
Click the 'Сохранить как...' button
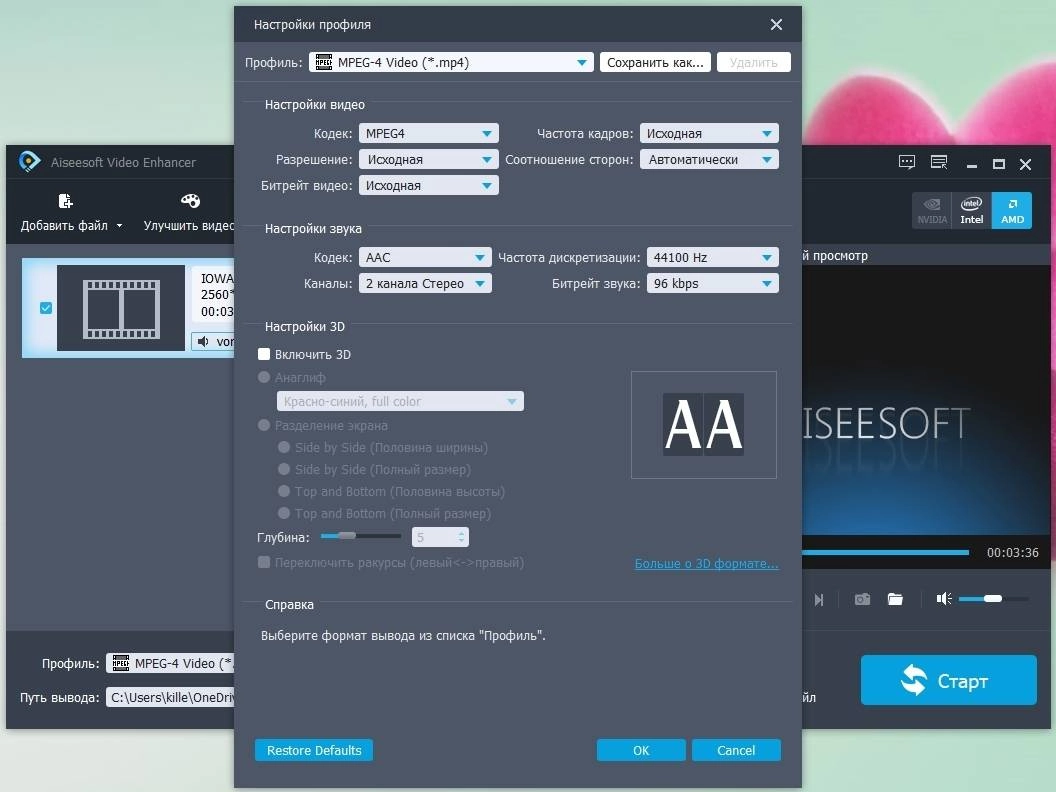[x=655, y=63]
